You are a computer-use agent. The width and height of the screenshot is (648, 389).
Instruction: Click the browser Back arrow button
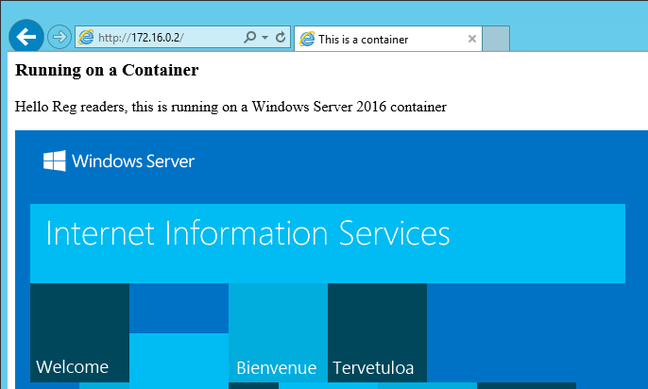coord(26,37)
